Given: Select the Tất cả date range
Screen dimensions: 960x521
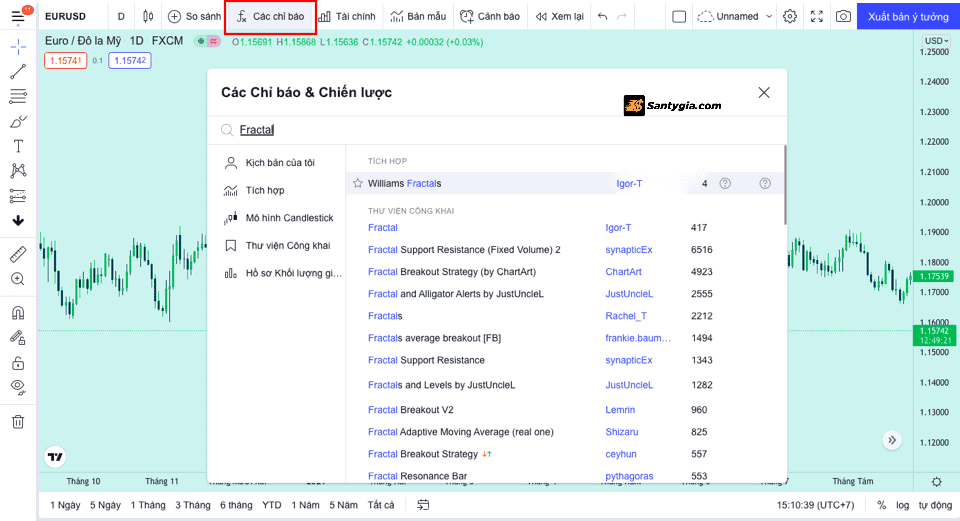Looking at the screenshot, I should tap(381, 505).
